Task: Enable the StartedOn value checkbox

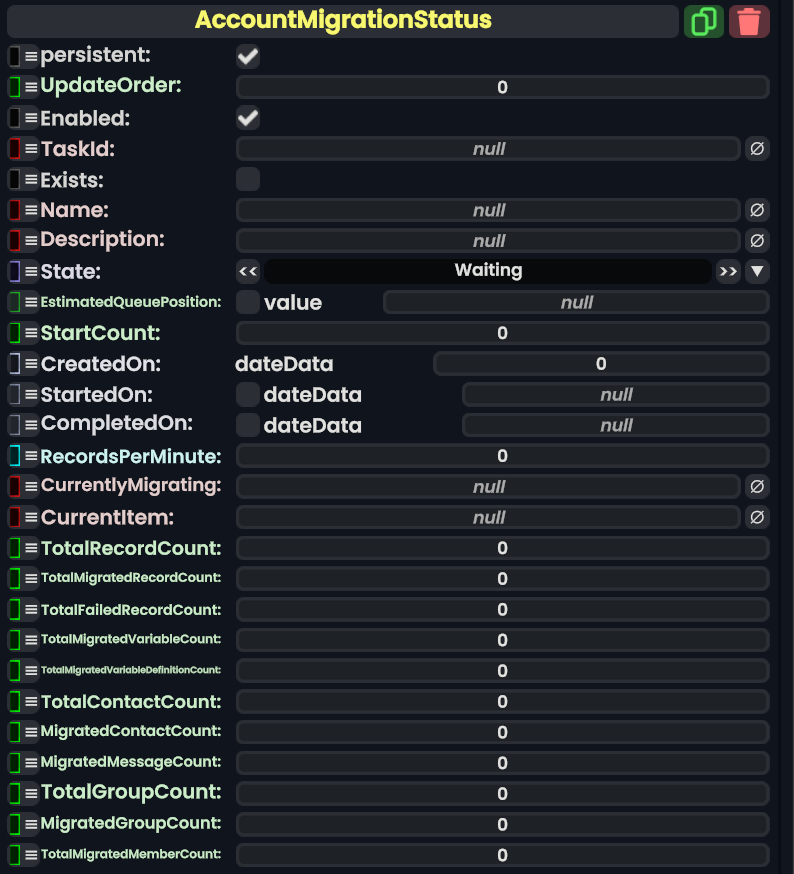Action: [x=248, y=395]
